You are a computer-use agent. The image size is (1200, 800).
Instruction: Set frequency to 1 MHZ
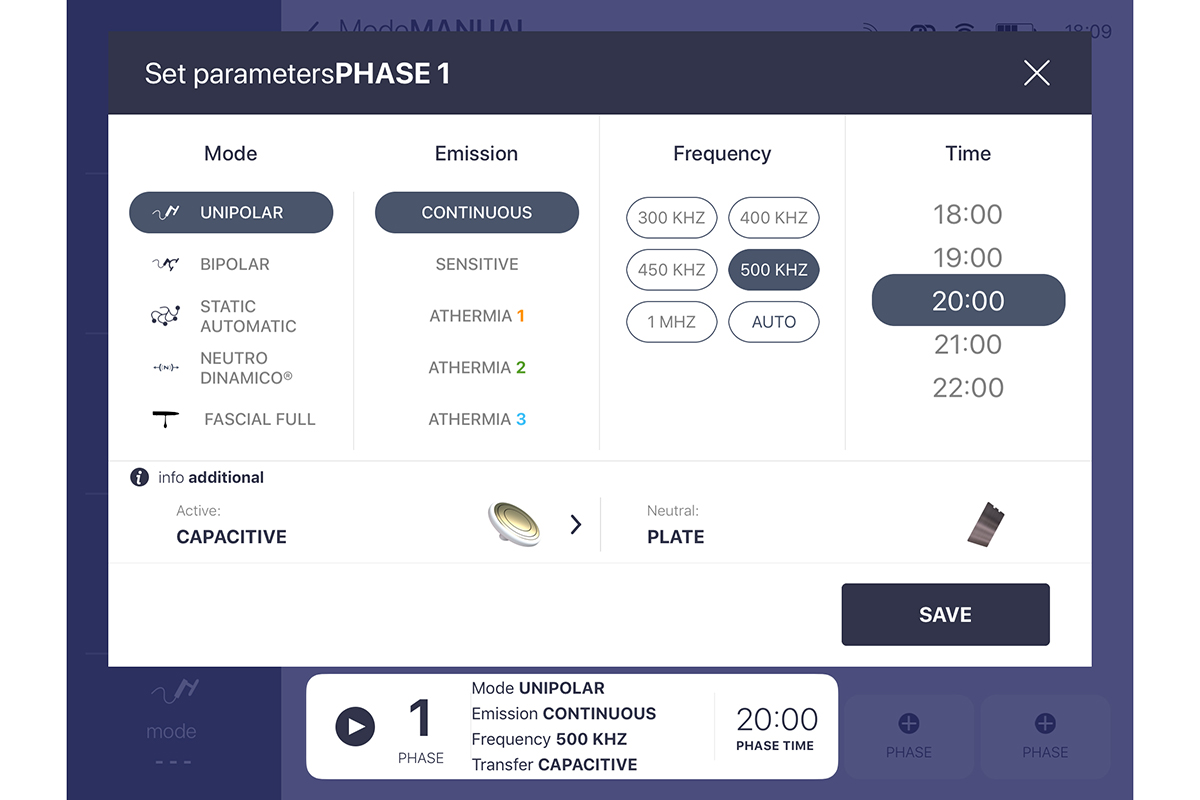[672, 322]
